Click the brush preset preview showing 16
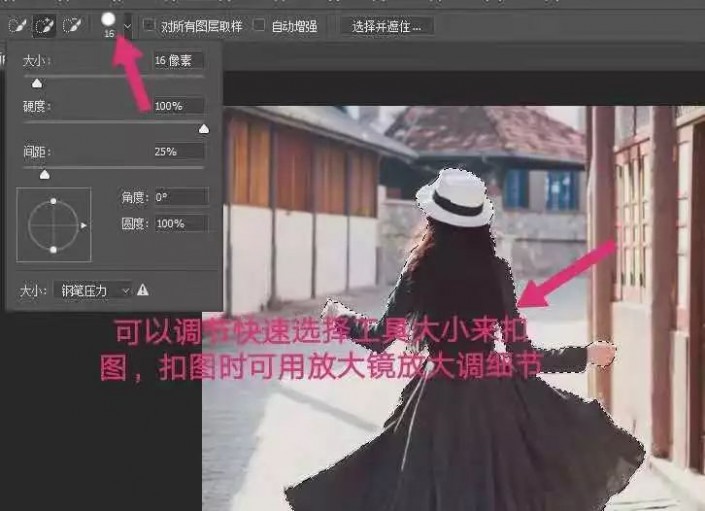Viewport: 705px width, 511px height. [108, 24]
